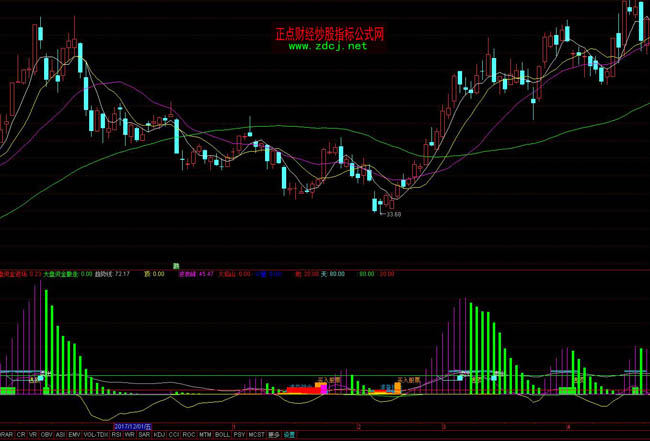The image size is (650, 441).
Task: Click the orange 买入股票 buy signal marker
Action: click(325, 381)
